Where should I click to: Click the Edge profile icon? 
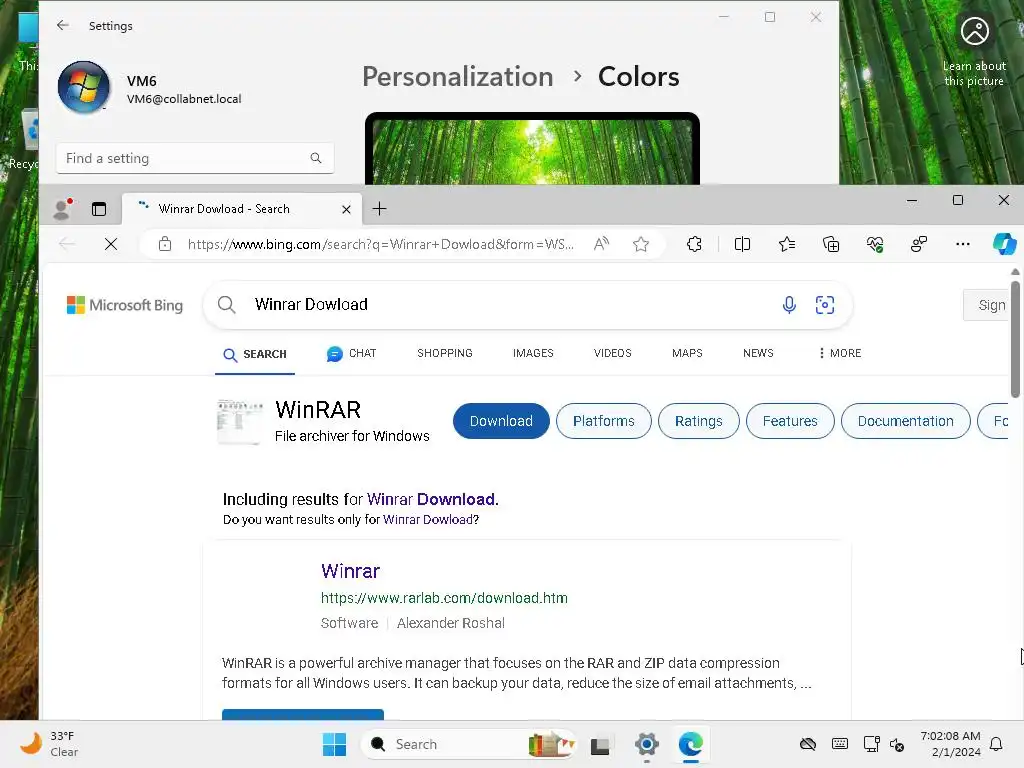point(62,208)
